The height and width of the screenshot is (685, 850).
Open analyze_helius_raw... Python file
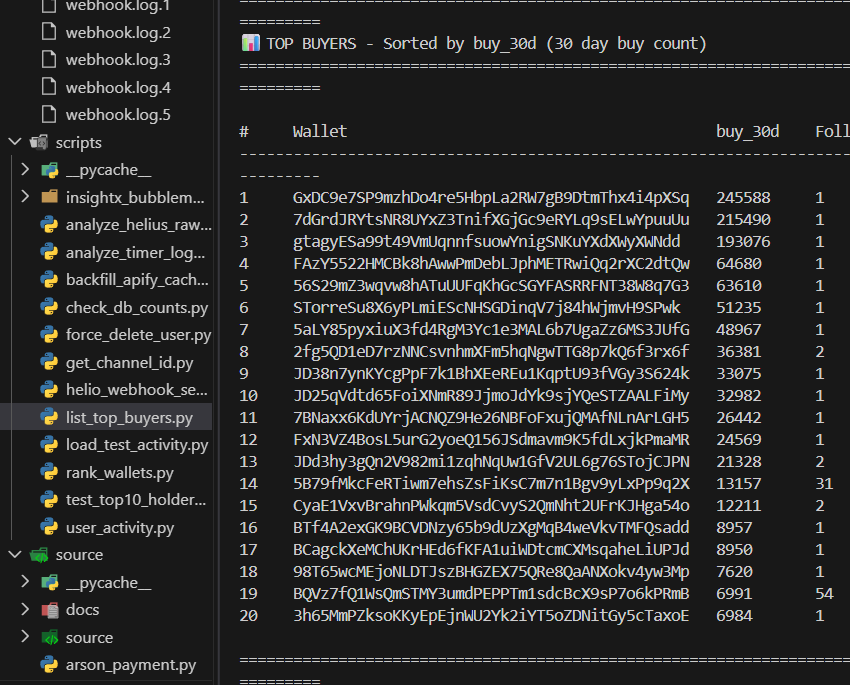(138, 225)
